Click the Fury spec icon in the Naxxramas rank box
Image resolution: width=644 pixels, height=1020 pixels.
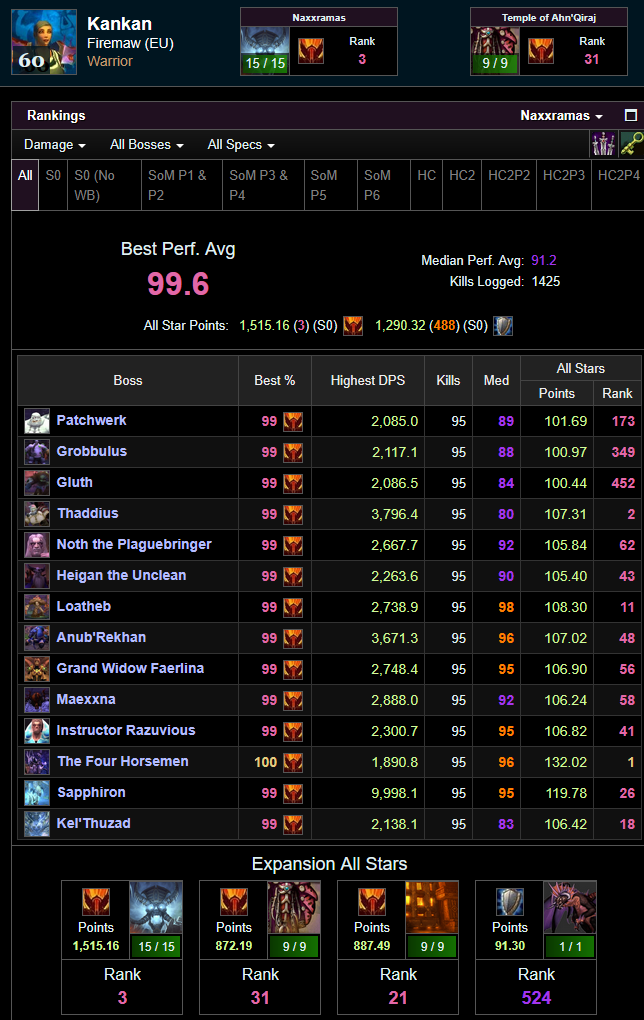pos(311,51)
